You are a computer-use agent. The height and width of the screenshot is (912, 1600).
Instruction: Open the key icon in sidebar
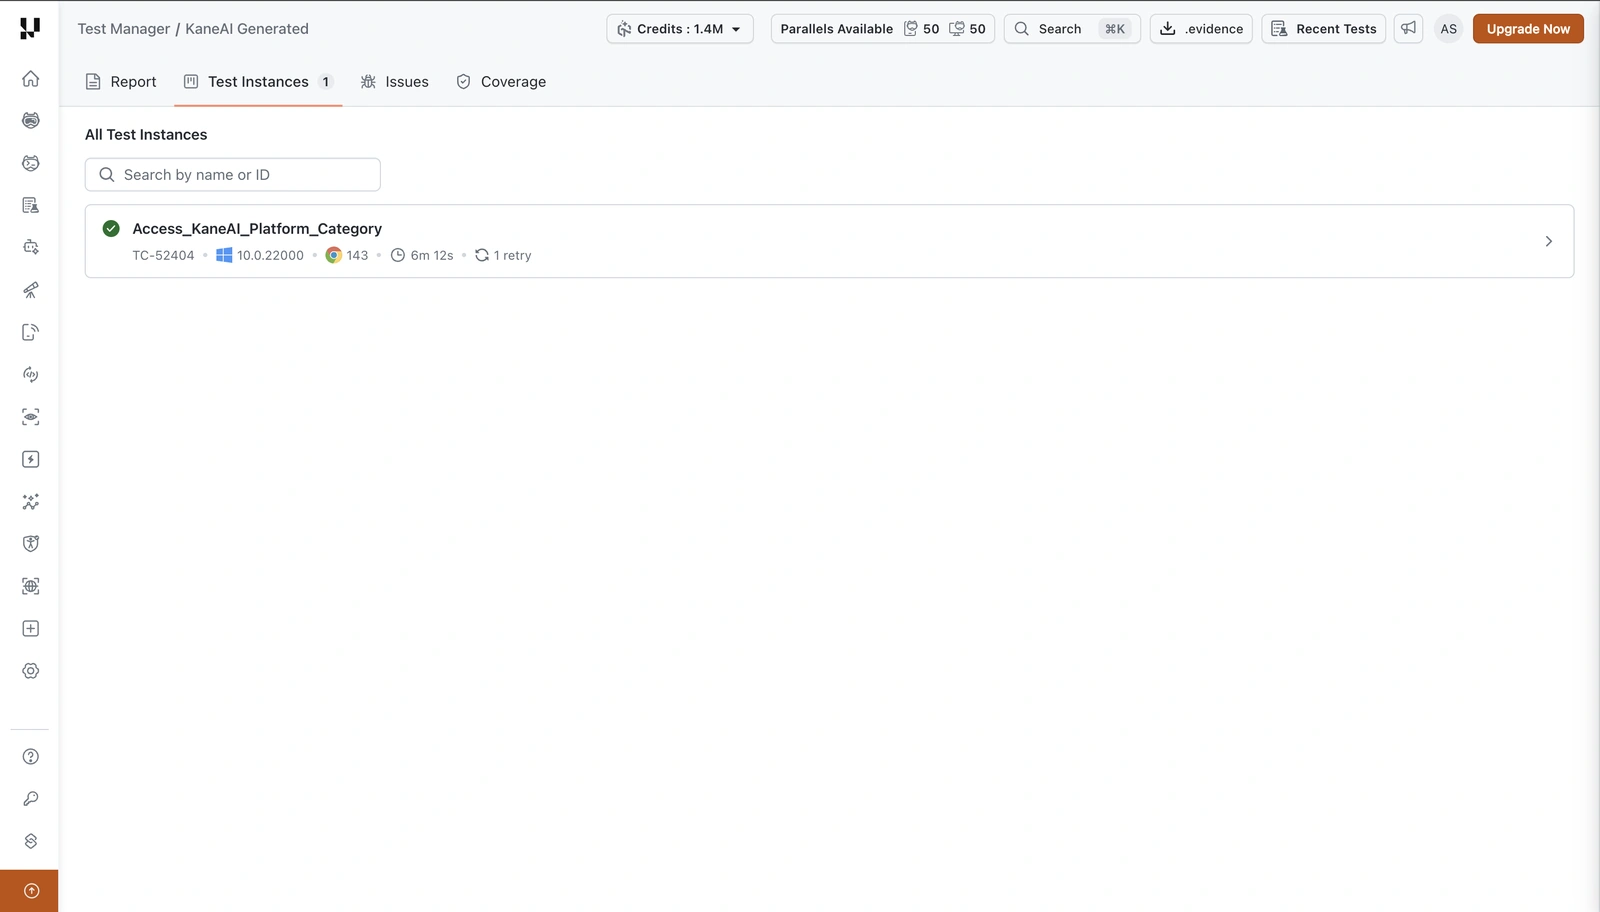[x=31, y=799]
